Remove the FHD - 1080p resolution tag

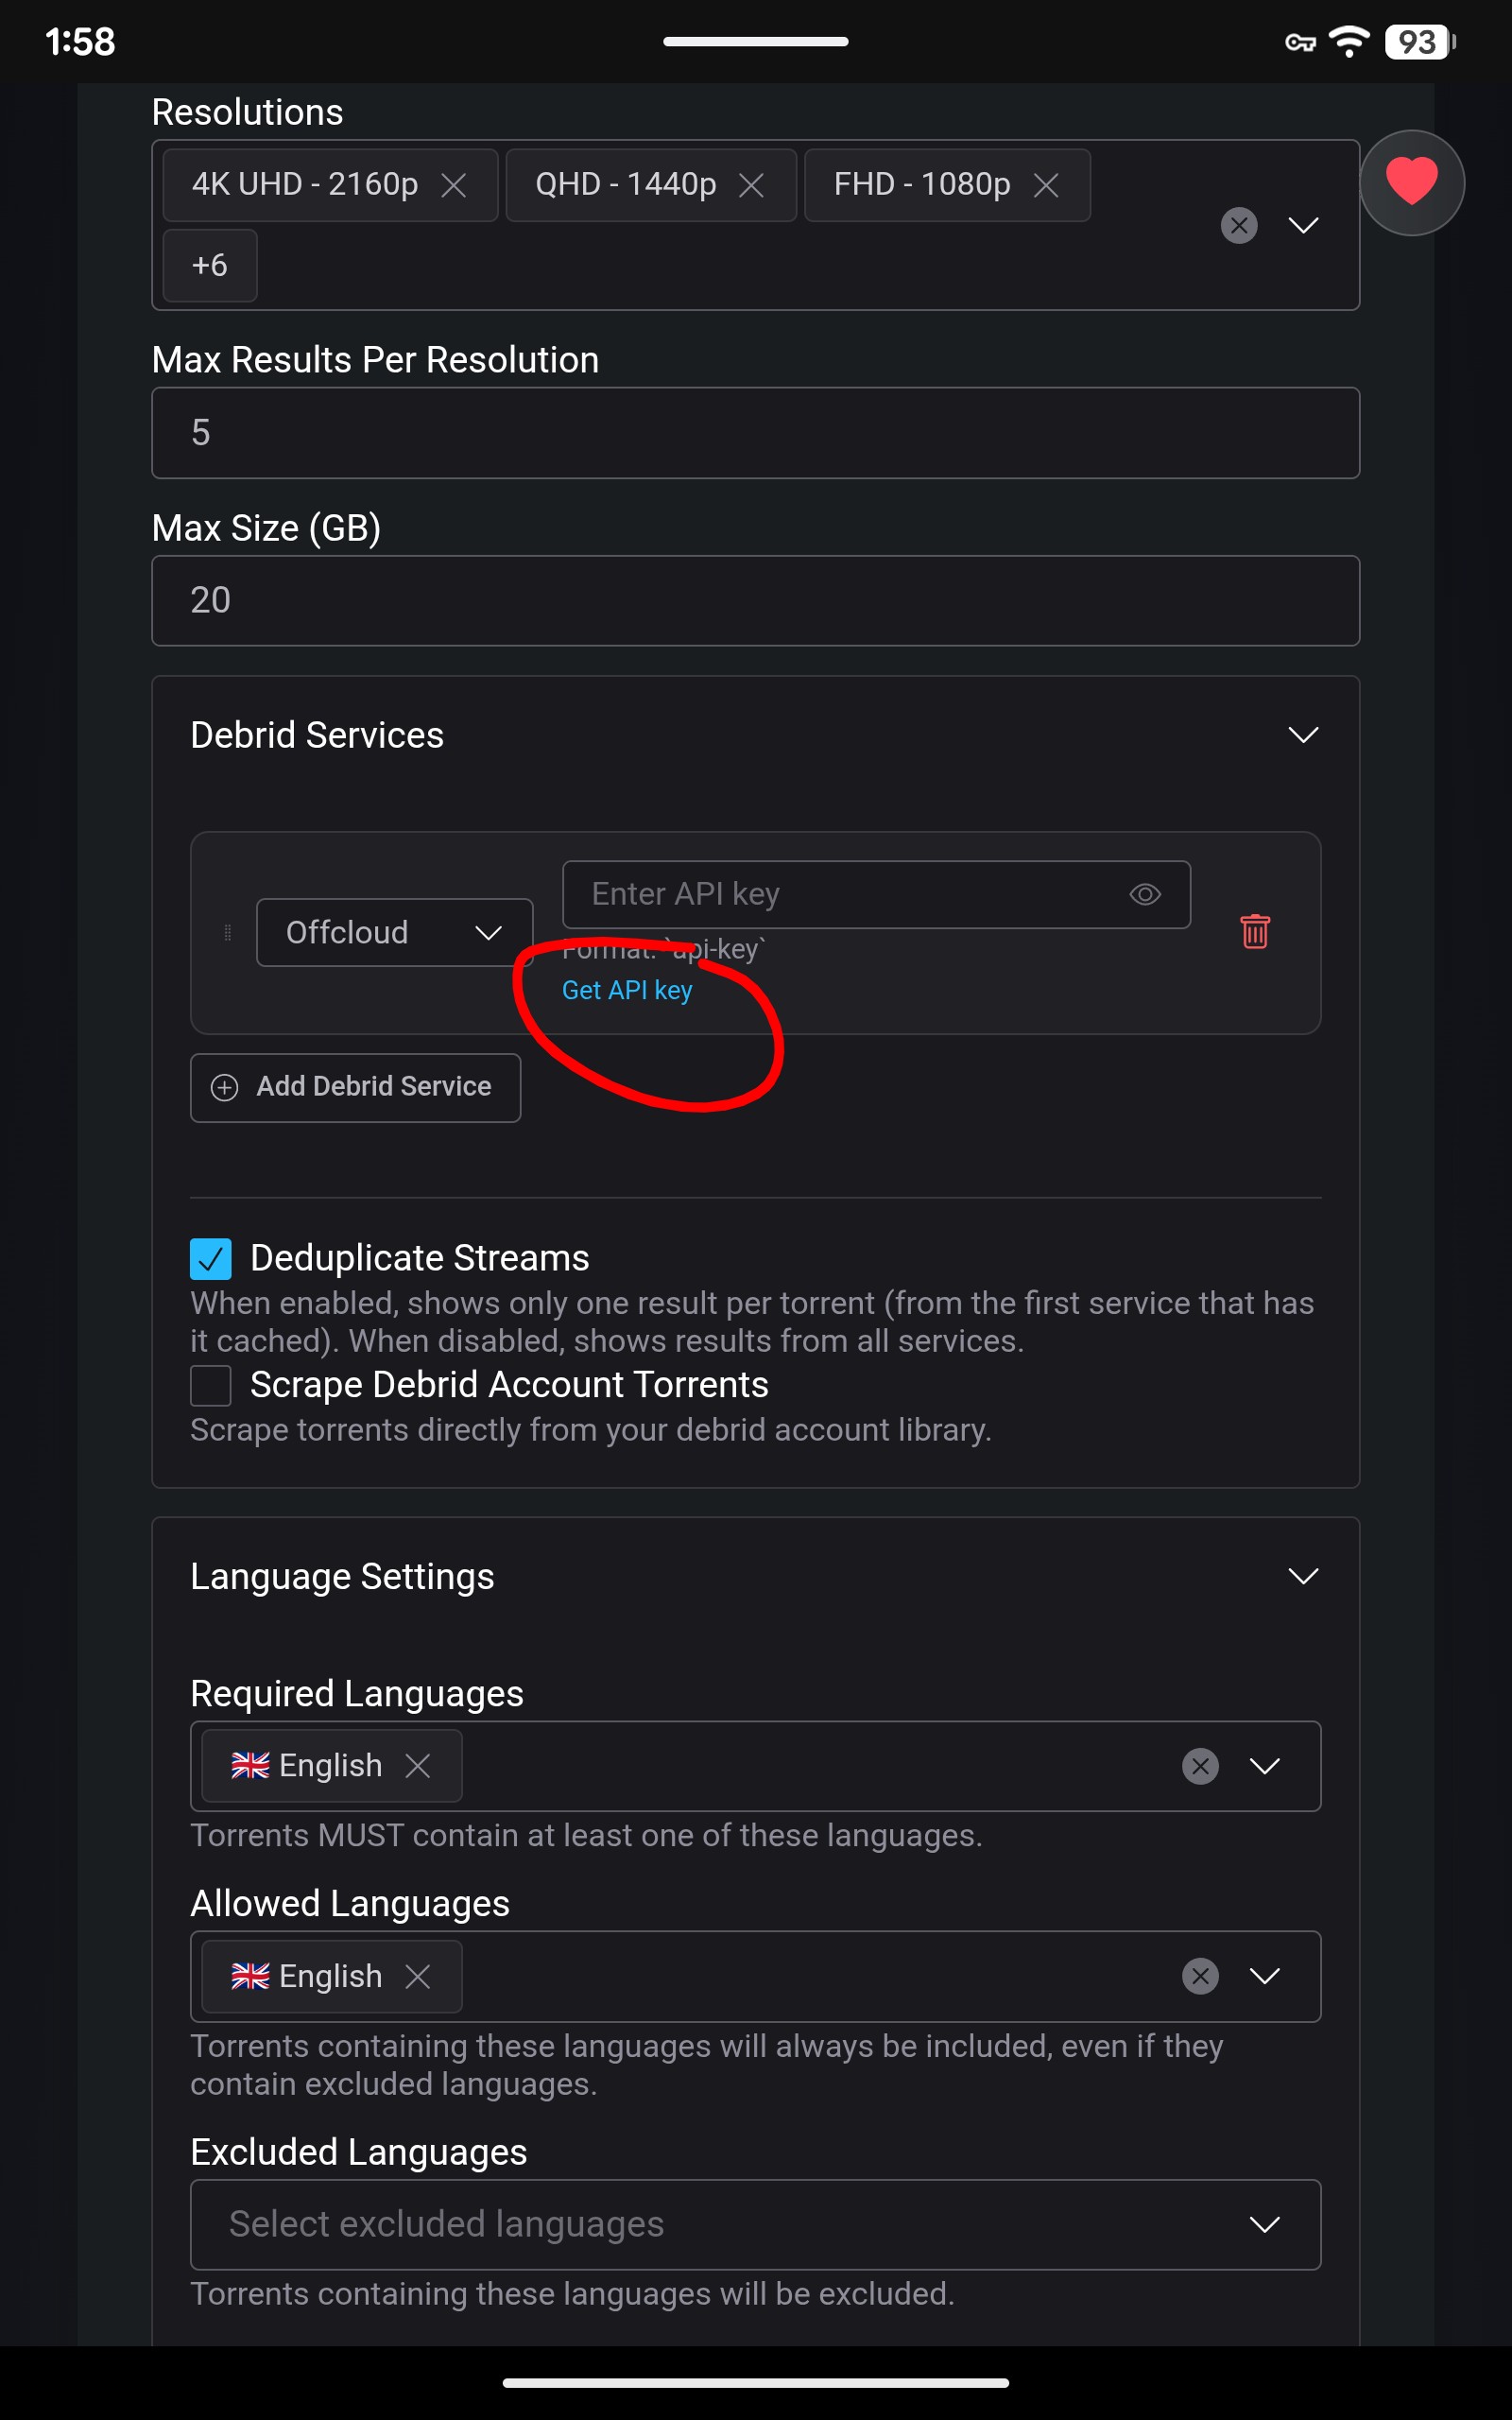[x=1046, y=185]
